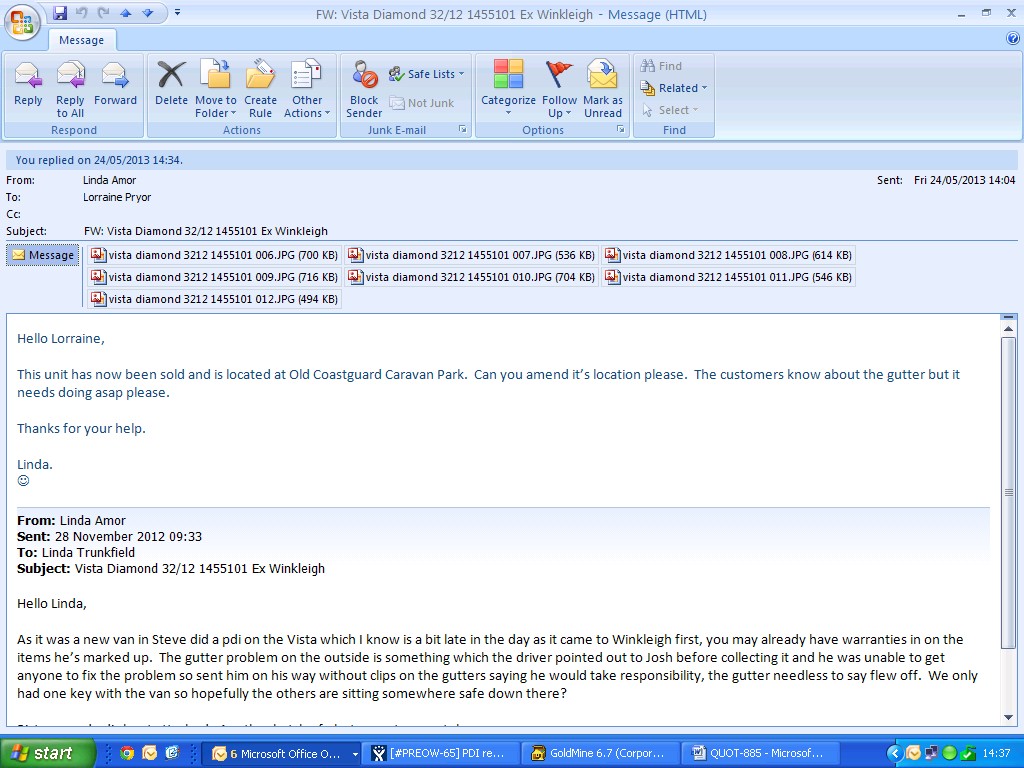Click Block Sender
The height and width of the screenshot is (768, 1024).
(364, 89)
